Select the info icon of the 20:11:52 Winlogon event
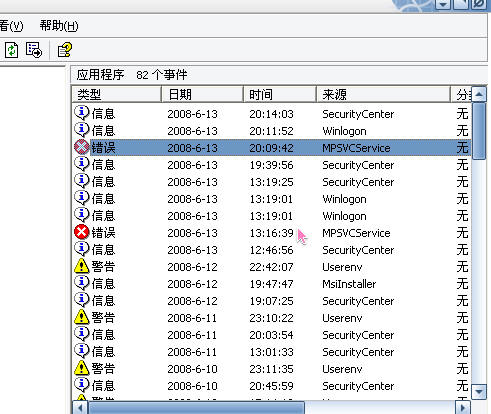Screen dimensions: 491x414 click(82, 130)
